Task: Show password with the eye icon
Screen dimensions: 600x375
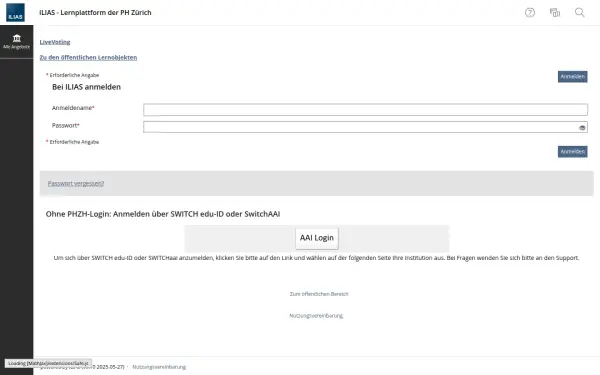Action: 582,128
